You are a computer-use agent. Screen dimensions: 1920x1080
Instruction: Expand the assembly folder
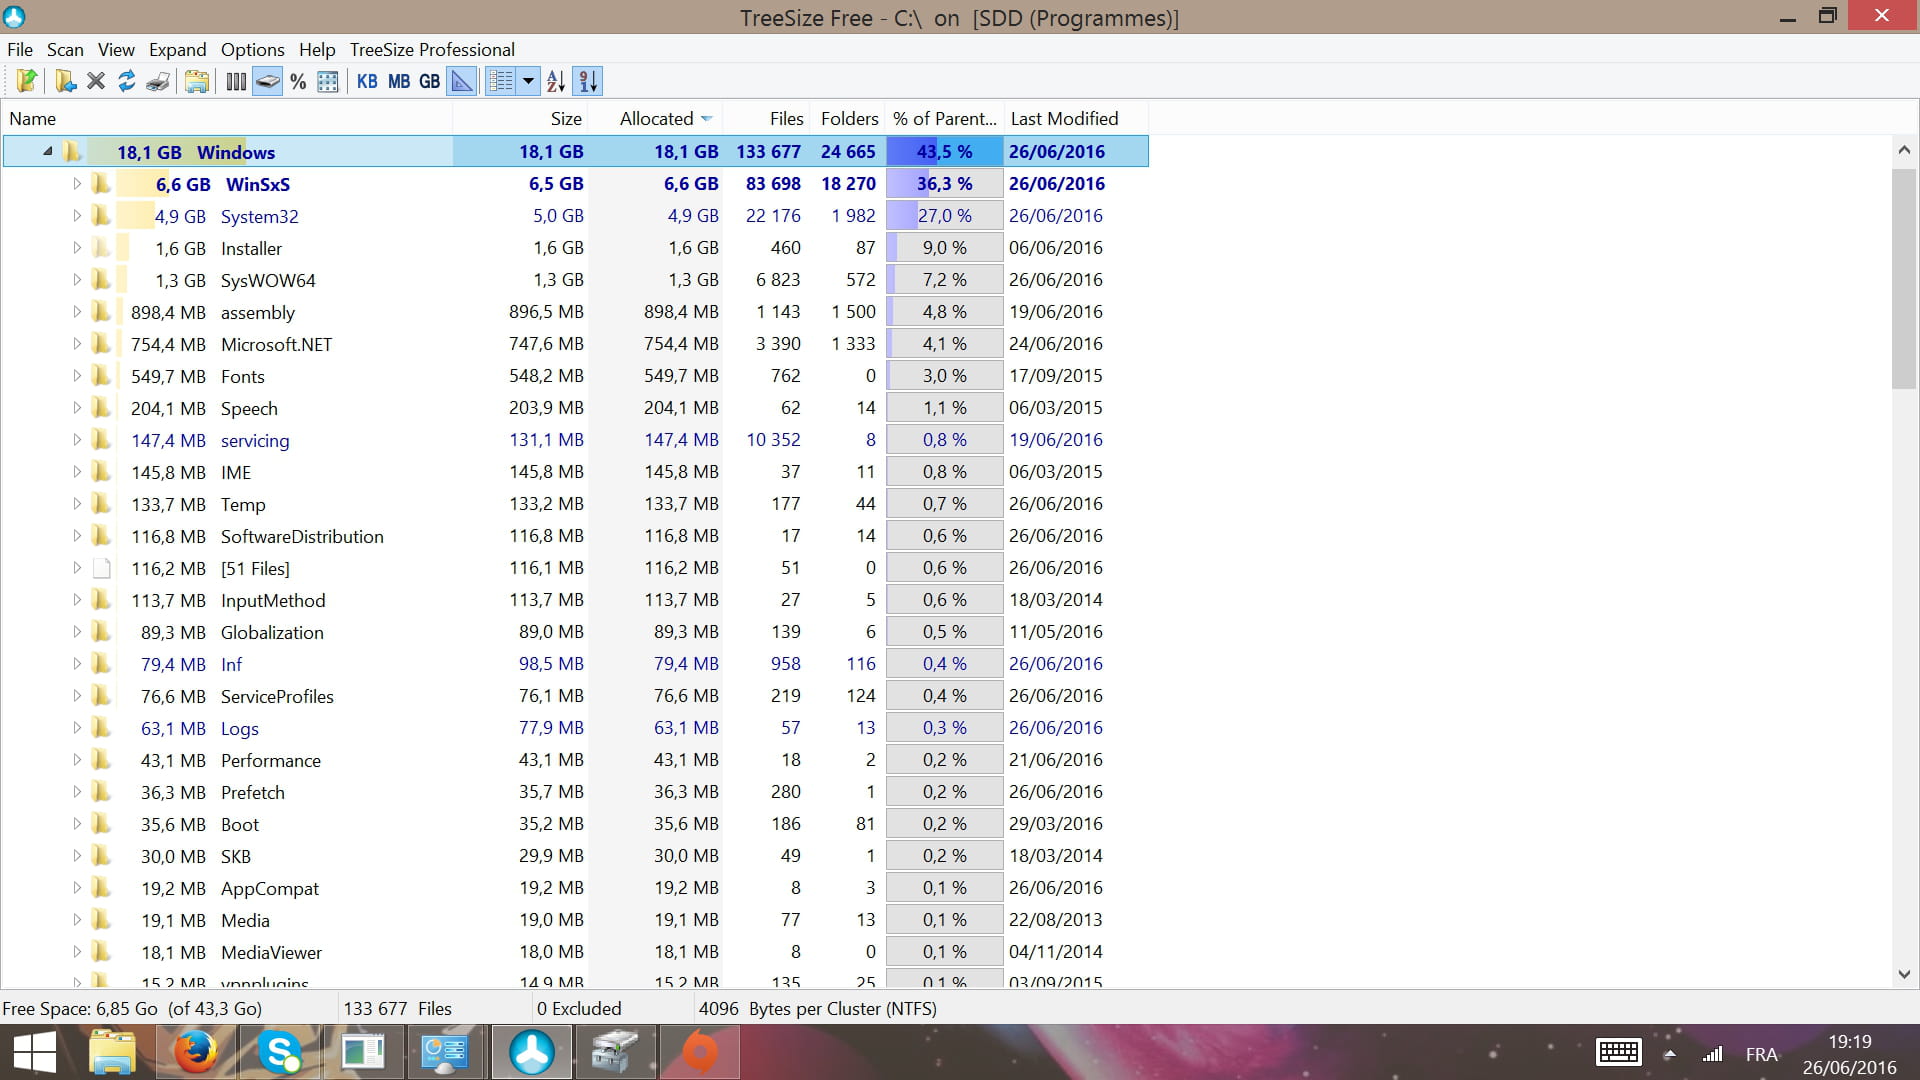point(77,312)
